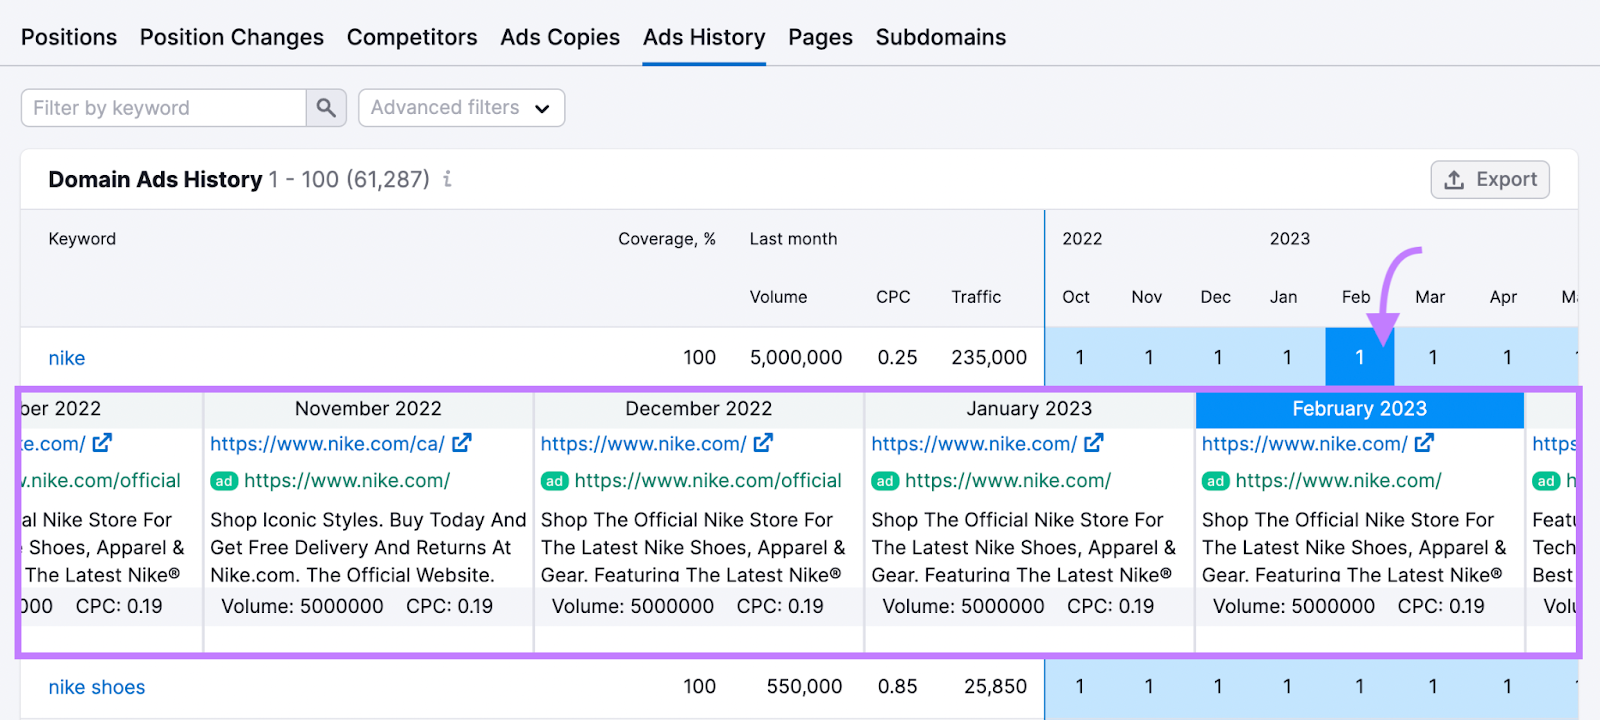
Task: Open external link icon for December 2022 ad
Action: (763, 443)
